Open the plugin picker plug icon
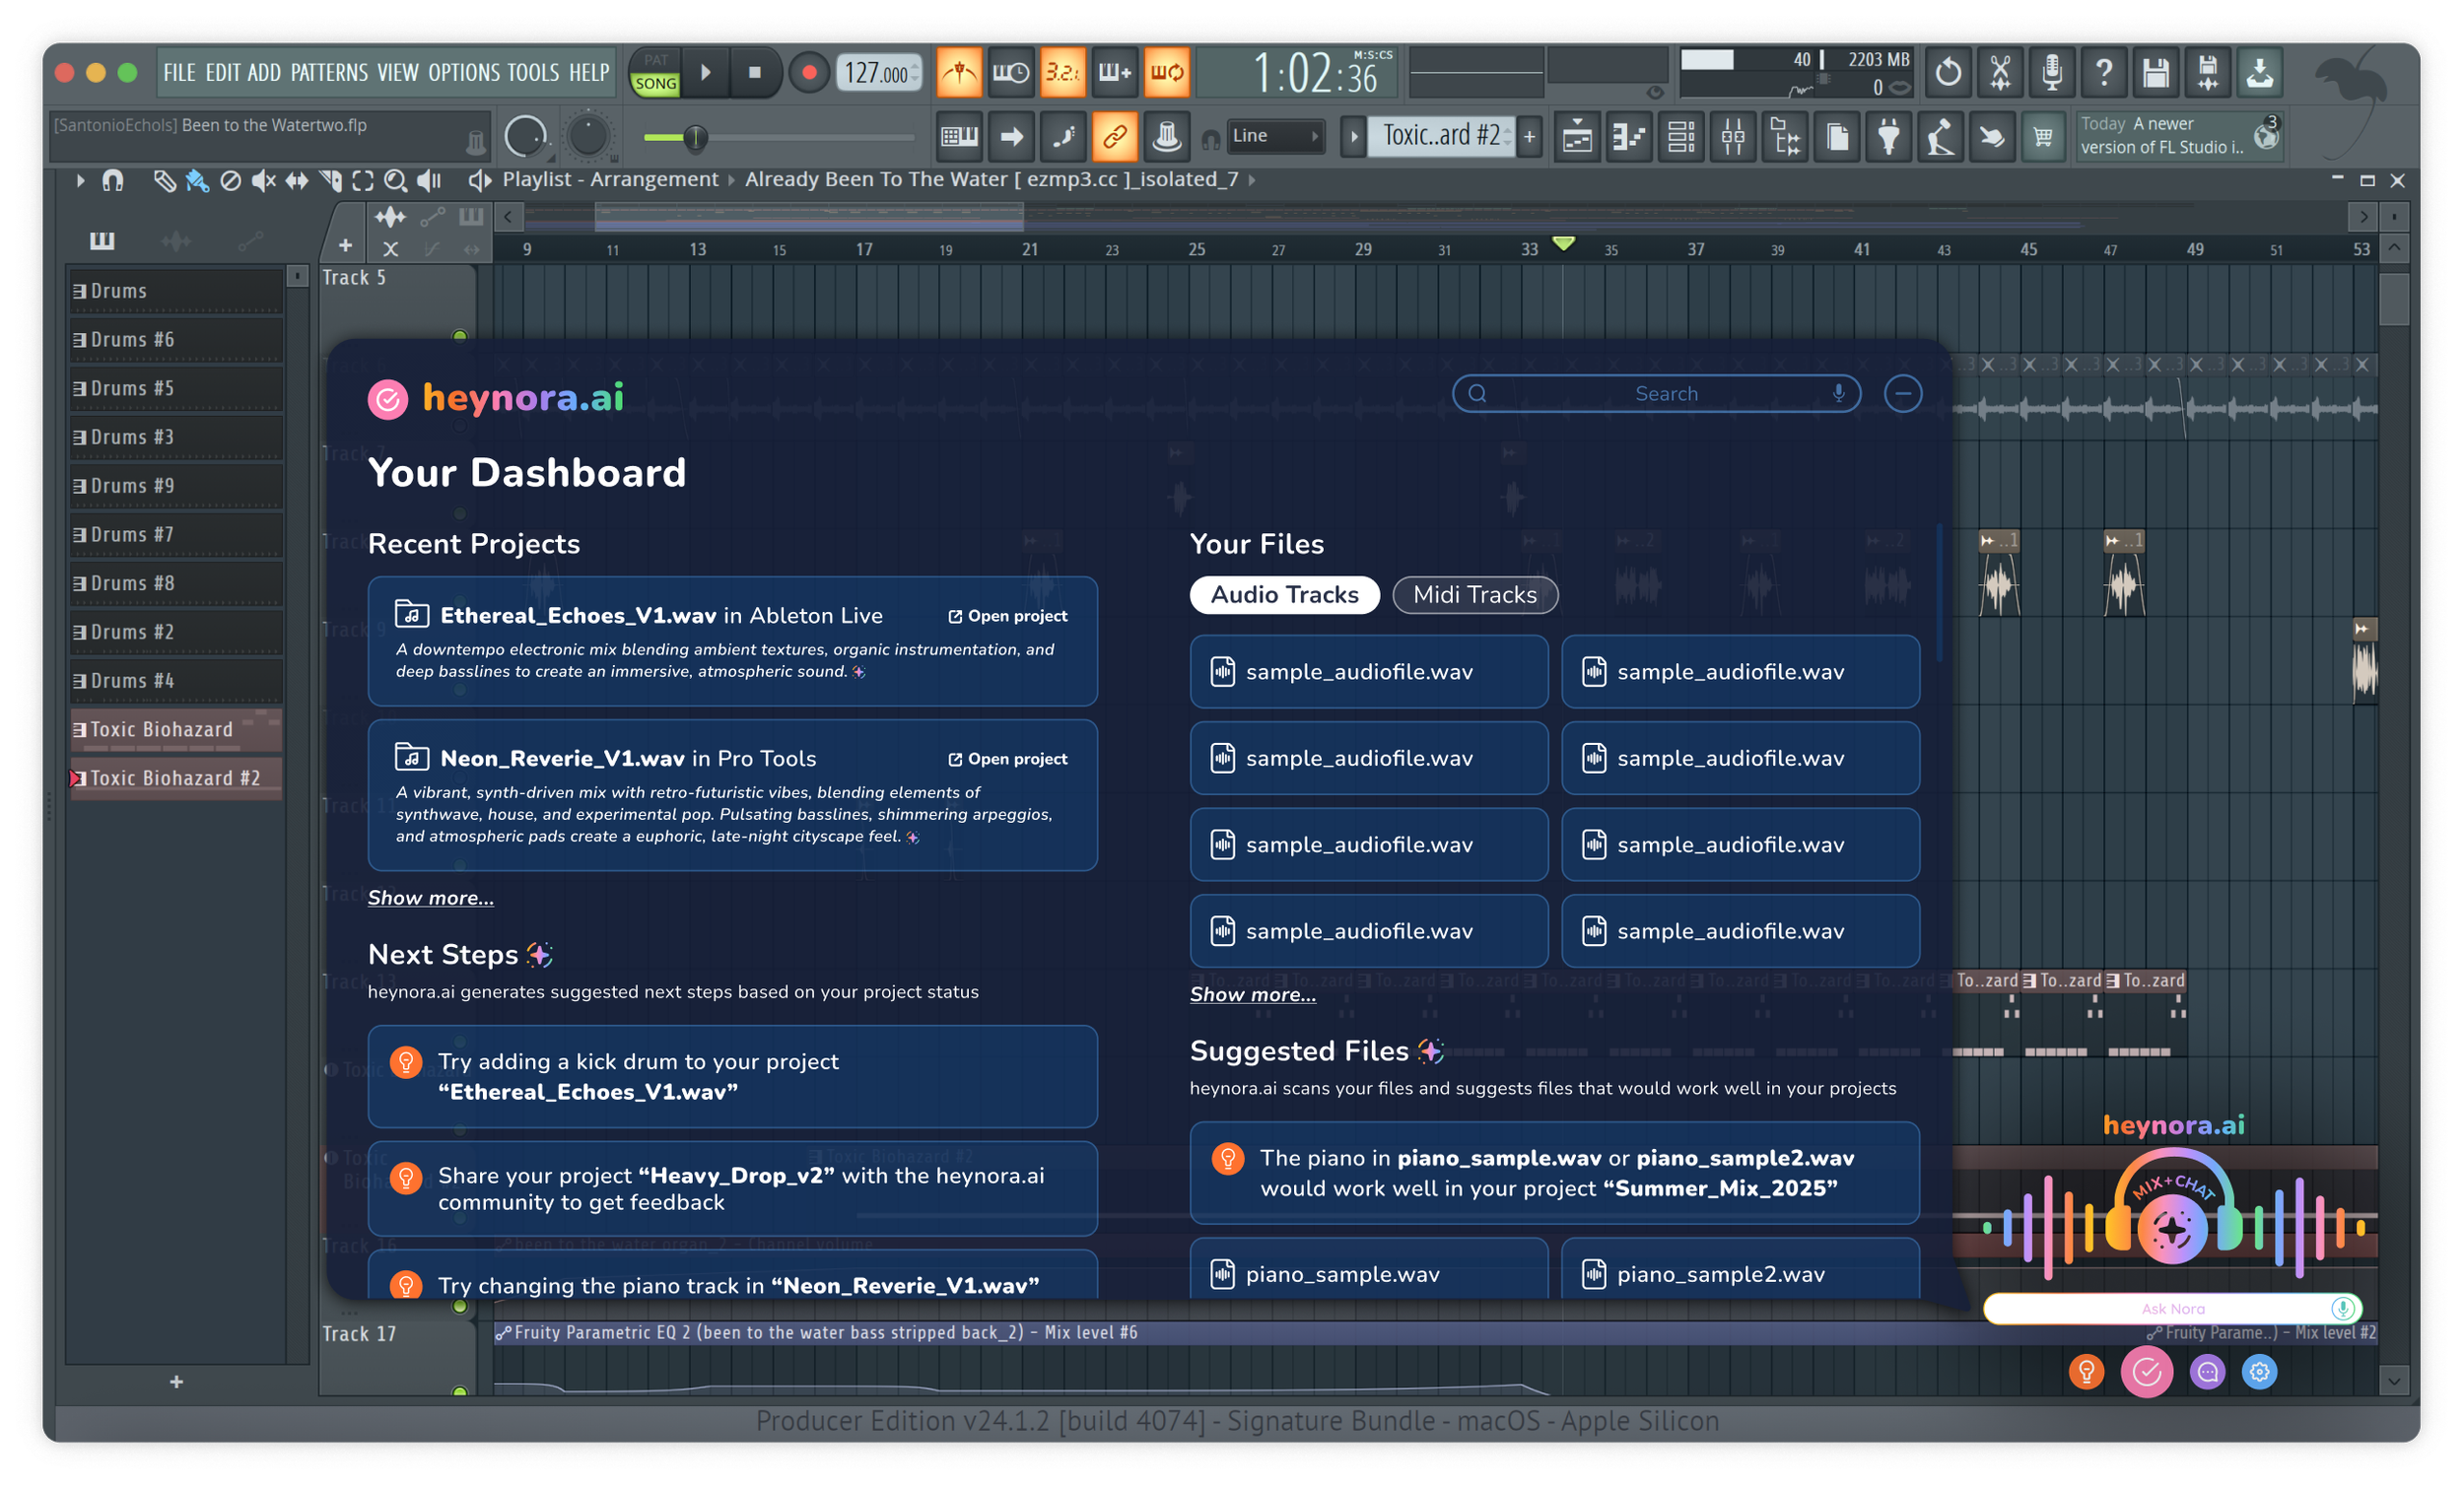Screen dimensions: 2464x1486 point(1888,136)
